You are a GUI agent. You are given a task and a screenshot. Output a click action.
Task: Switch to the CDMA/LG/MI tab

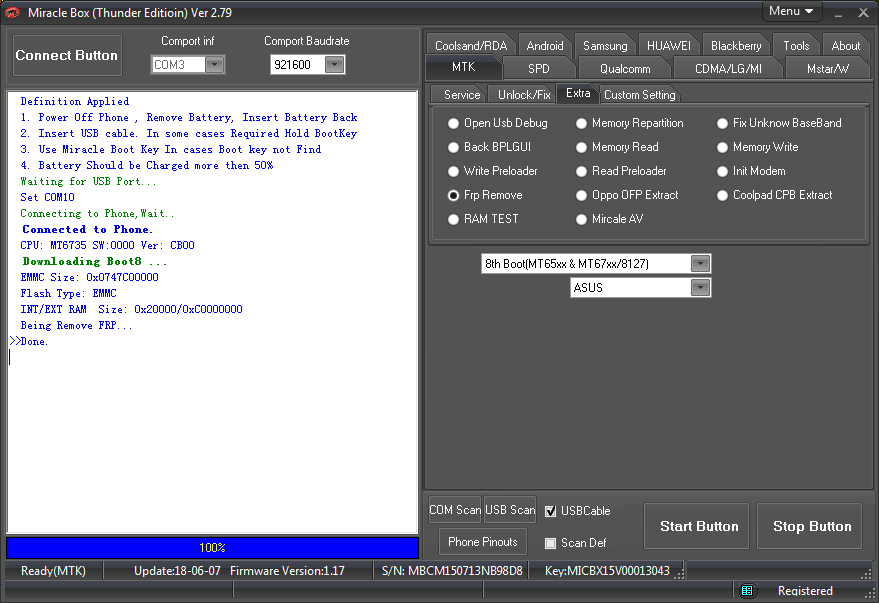pyautogui.click(x=728, y=68)
